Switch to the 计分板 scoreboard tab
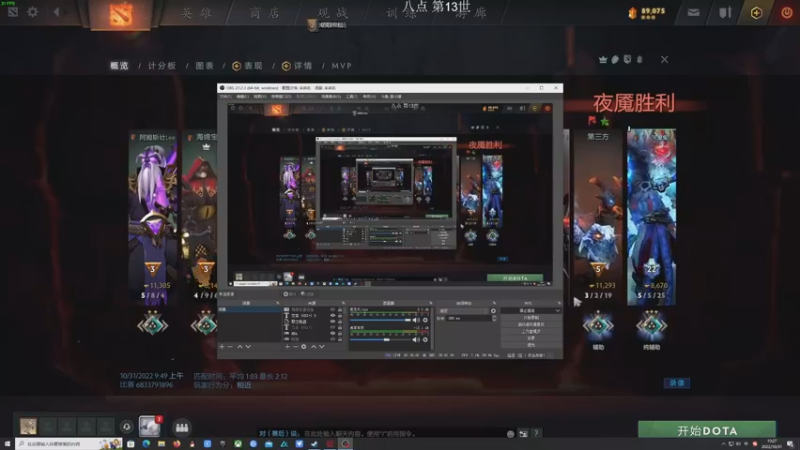This screenshot has height=450, width=800. (162, 66)
